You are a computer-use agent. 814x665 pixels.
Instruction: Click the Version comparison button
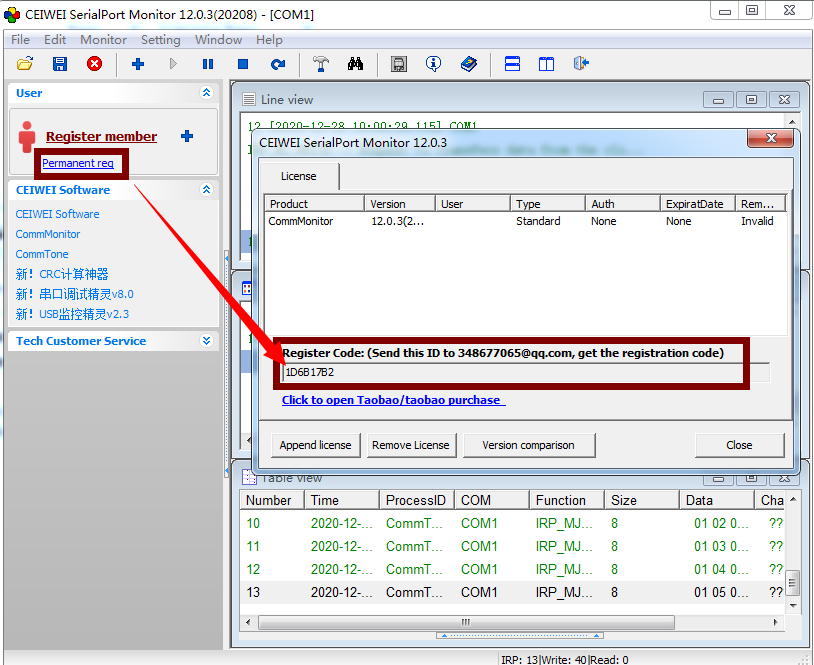pos(528,445)
